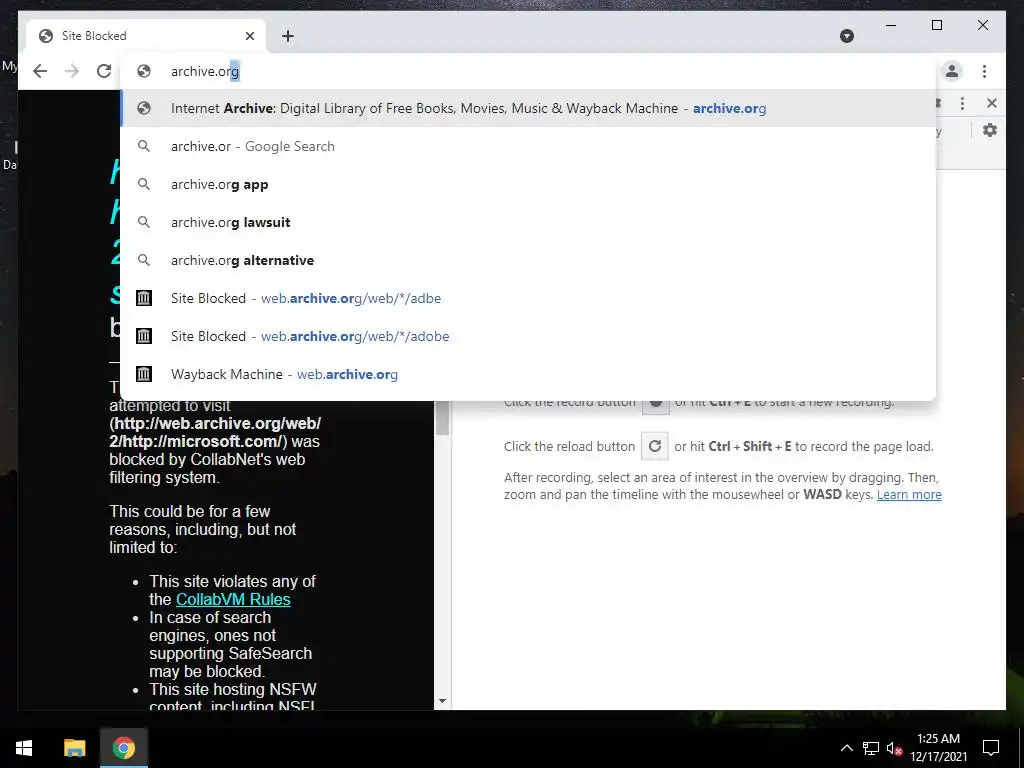Click page scrollbar down arrow

[x=442, y=701]
